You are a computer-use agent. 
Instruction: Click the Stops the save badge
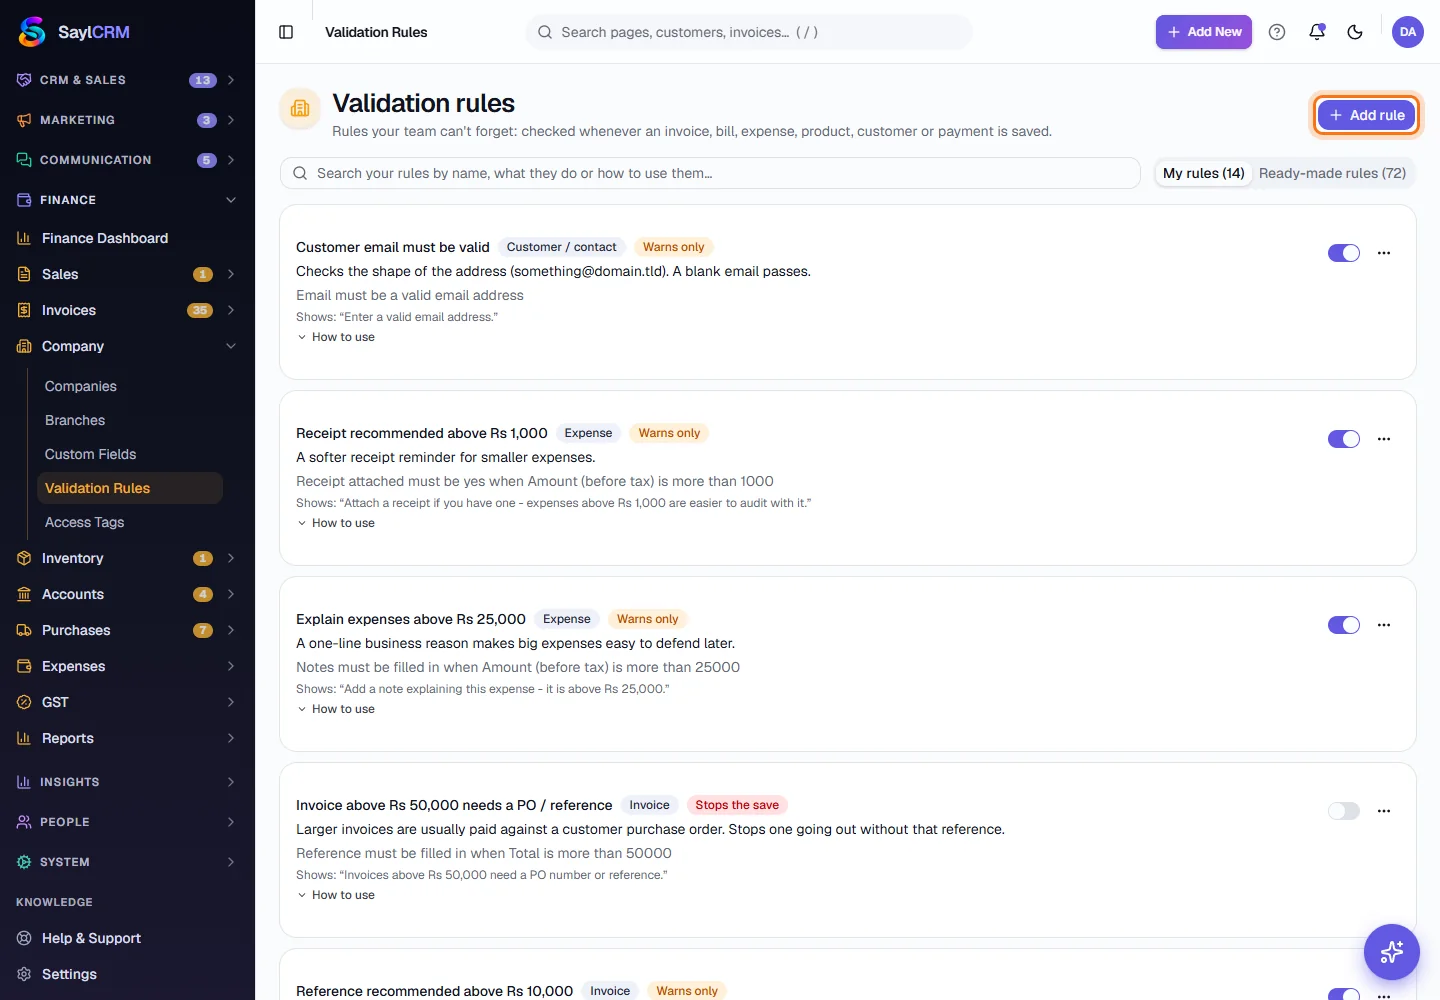737,805
